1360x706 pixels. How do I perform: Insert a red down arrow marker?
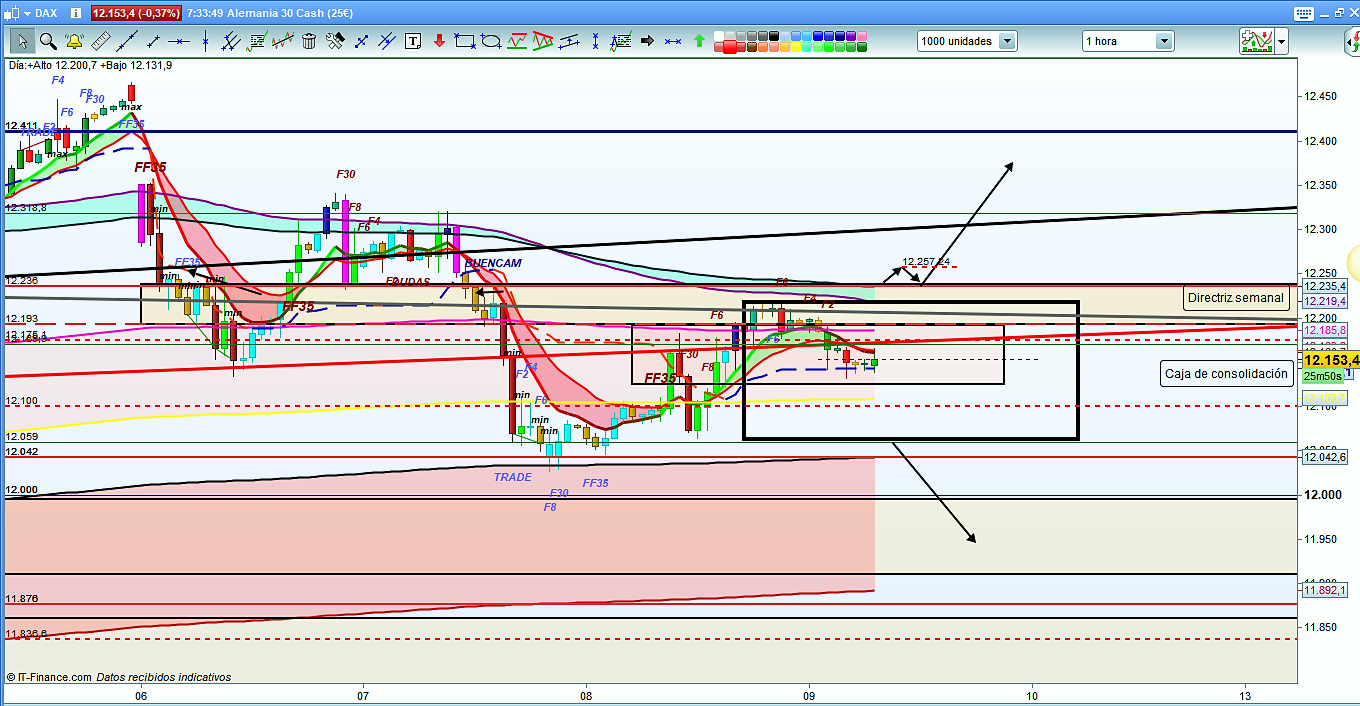pos(438,41)
